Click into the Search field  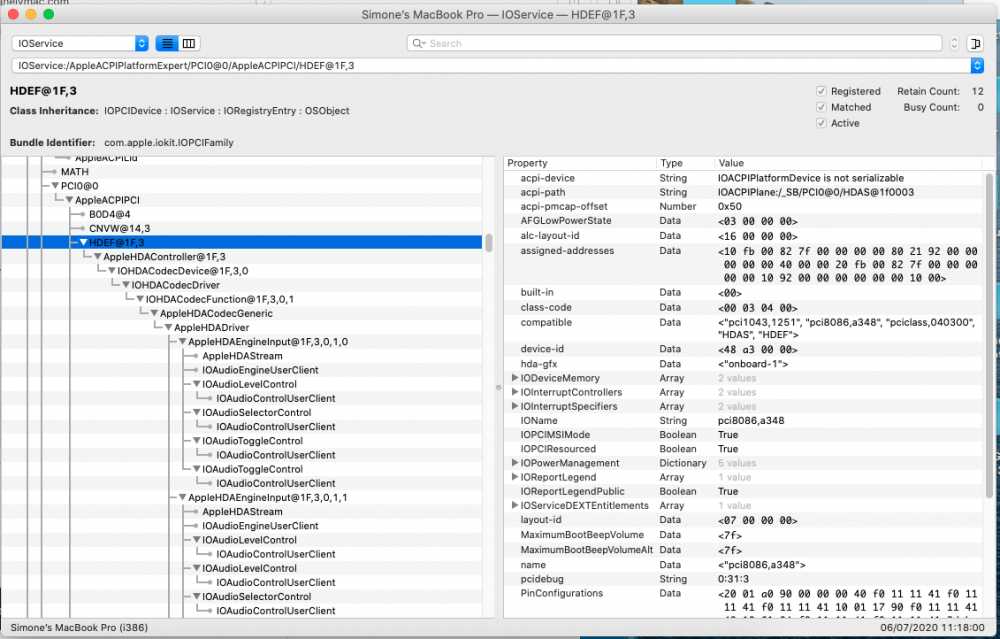pos(674,43)
